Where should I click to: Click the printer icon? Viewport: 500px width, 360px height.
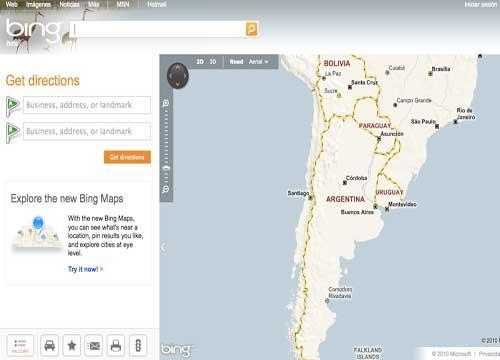(116, 346)
